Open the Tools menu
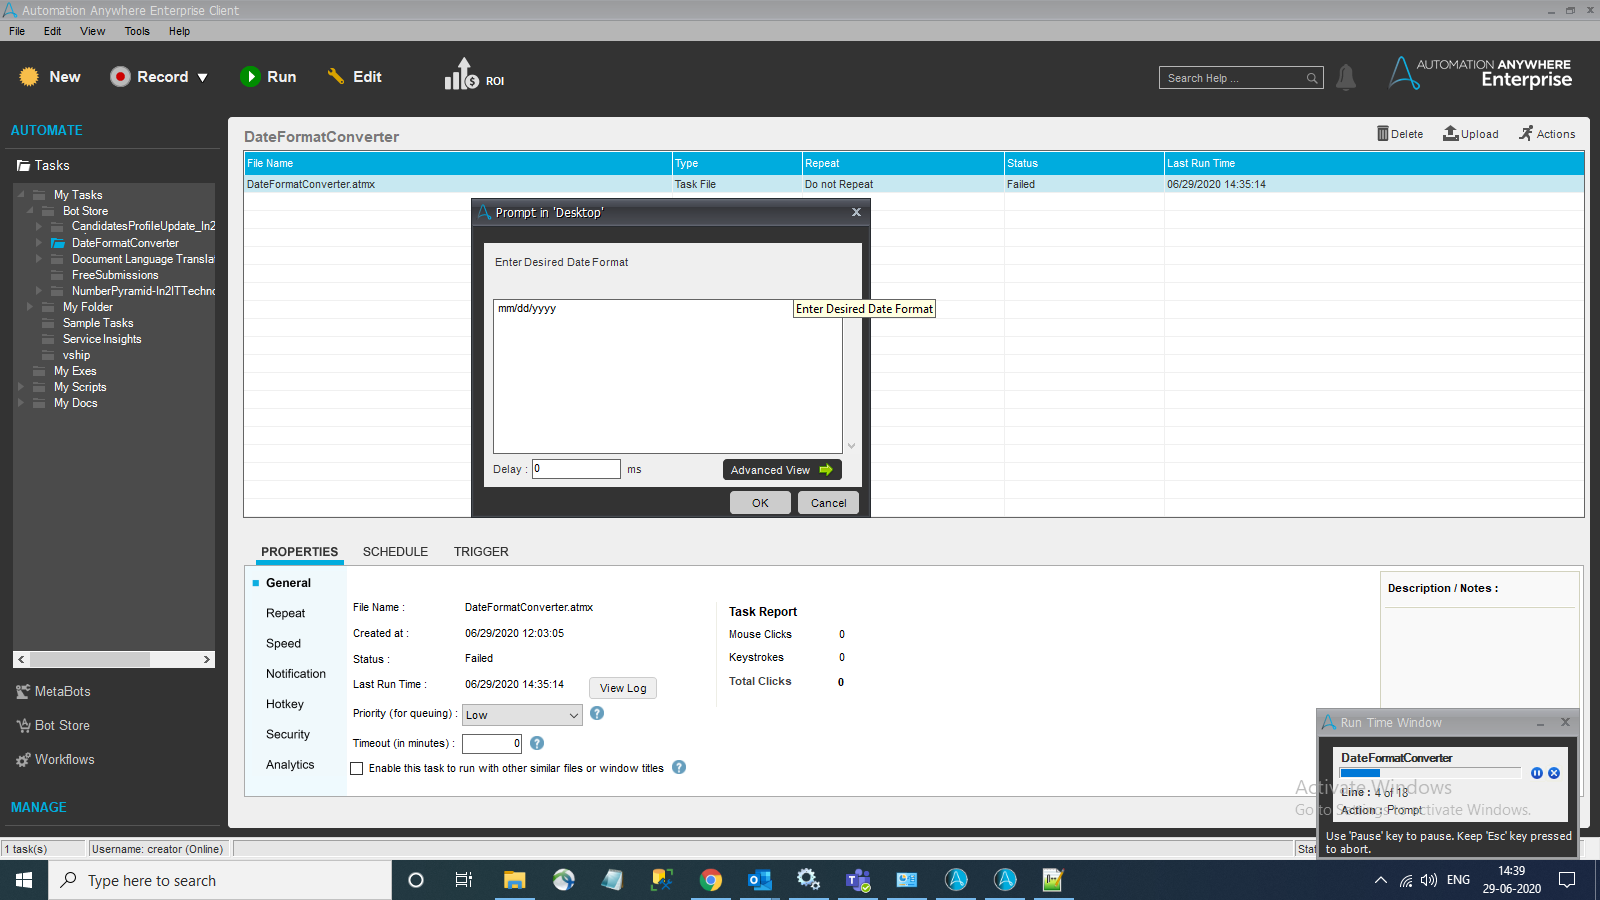This screenshot has width=1600, height=900. [137, 31]
